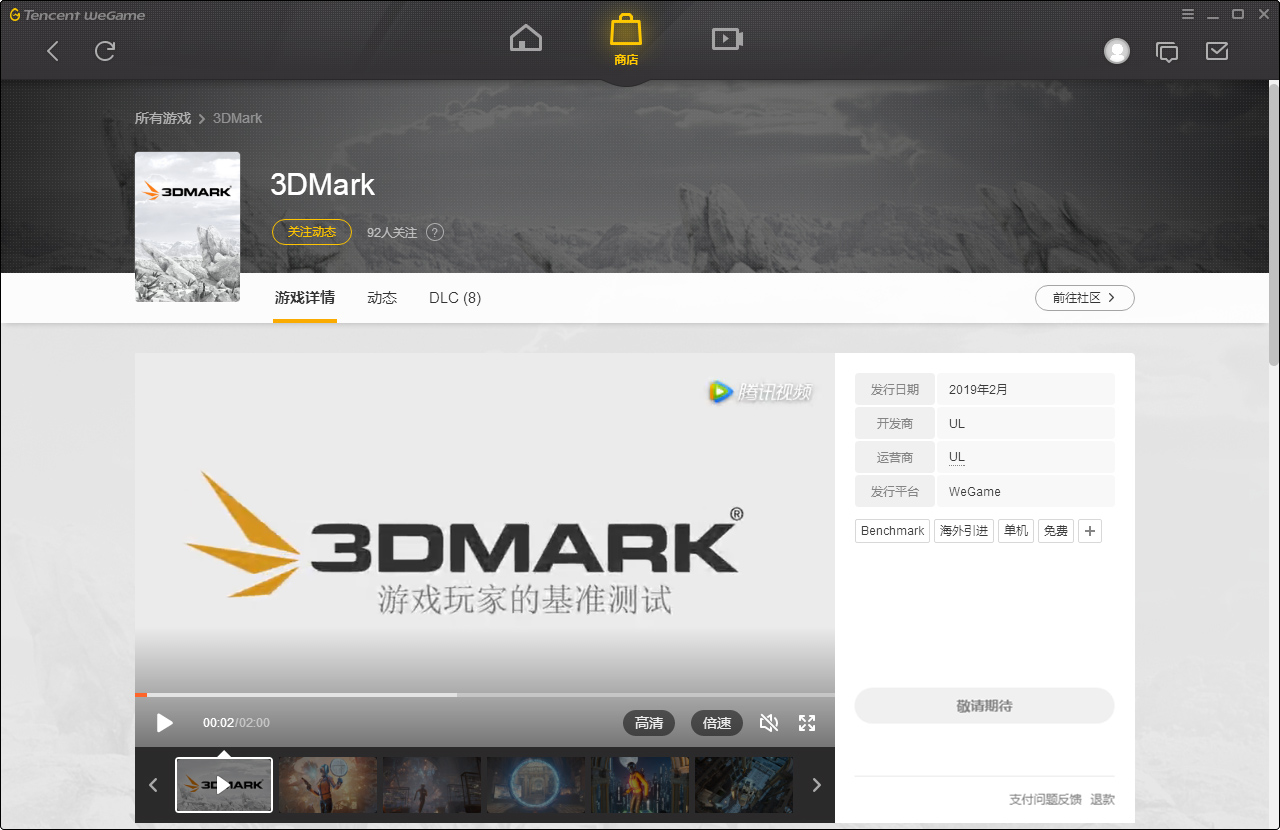Switch to the 动态 tab

coord(382,298)
